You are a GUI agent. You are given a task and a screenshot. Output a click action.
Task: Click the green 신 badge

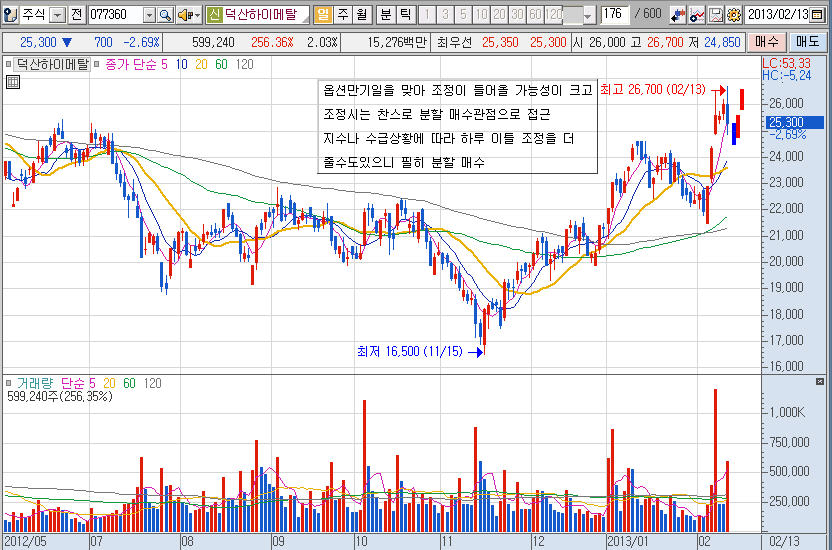point(214,14)
